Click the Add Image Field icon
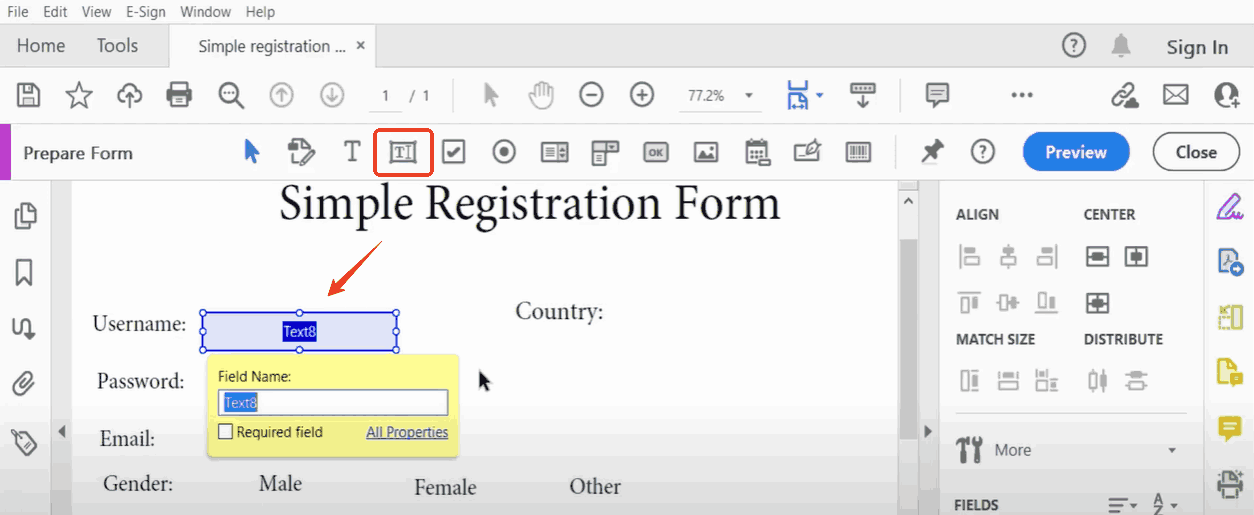Viewport: 1254px width, 515px height. 706,152
